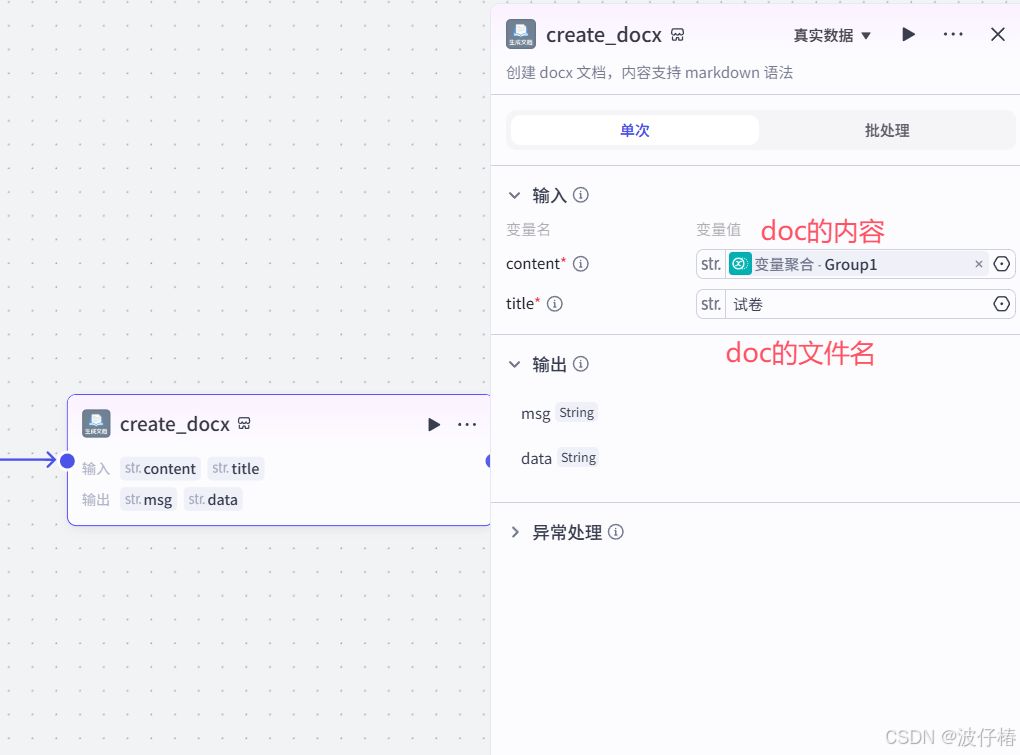Click the link icon beside create_docx title
Screen dimensions: 1020x755
click(678, 34)
